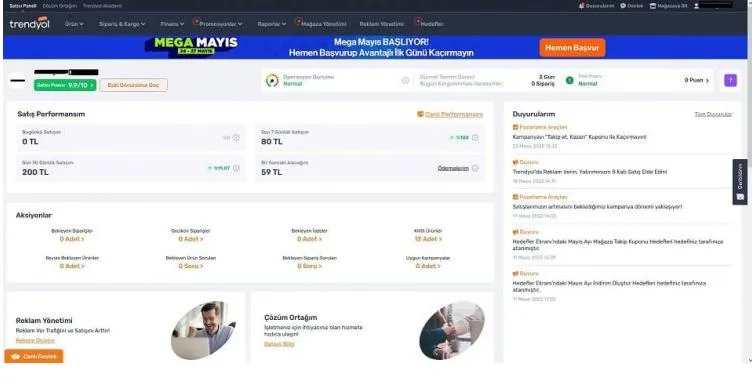Viewport: 752px width, 391px height.
Task: Open the Canlı Destek button
Action: point(34,356)
